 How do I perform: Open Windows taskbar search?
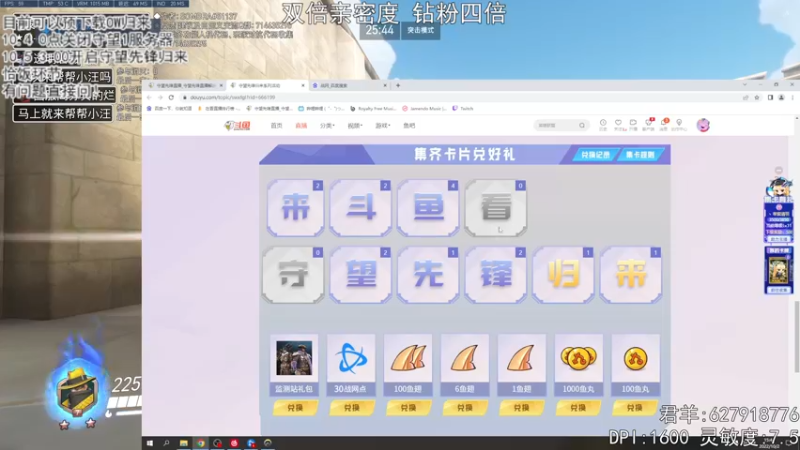click(166, 443)
